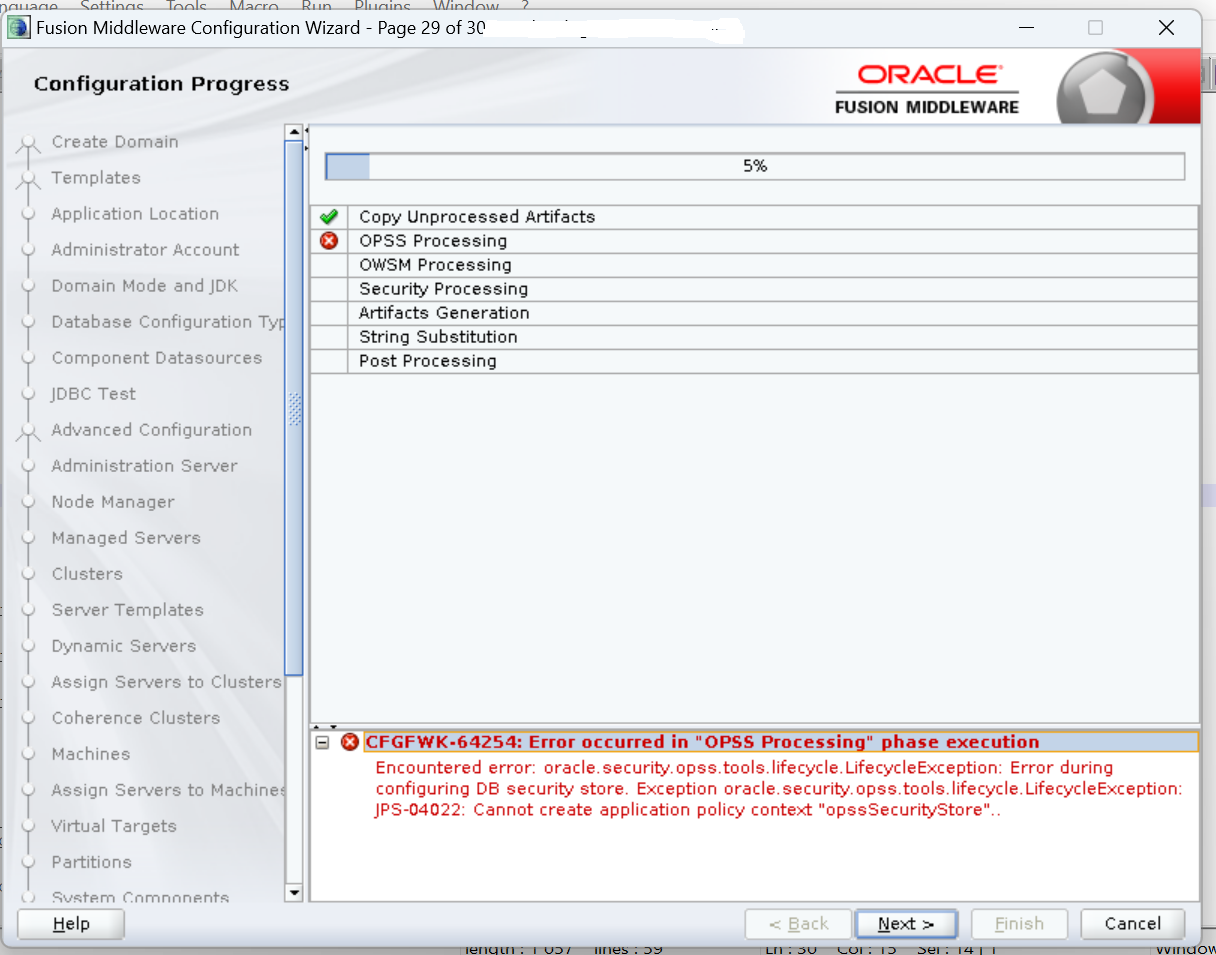Click the CFGFWK-64254 error heading text

(702, 742)
